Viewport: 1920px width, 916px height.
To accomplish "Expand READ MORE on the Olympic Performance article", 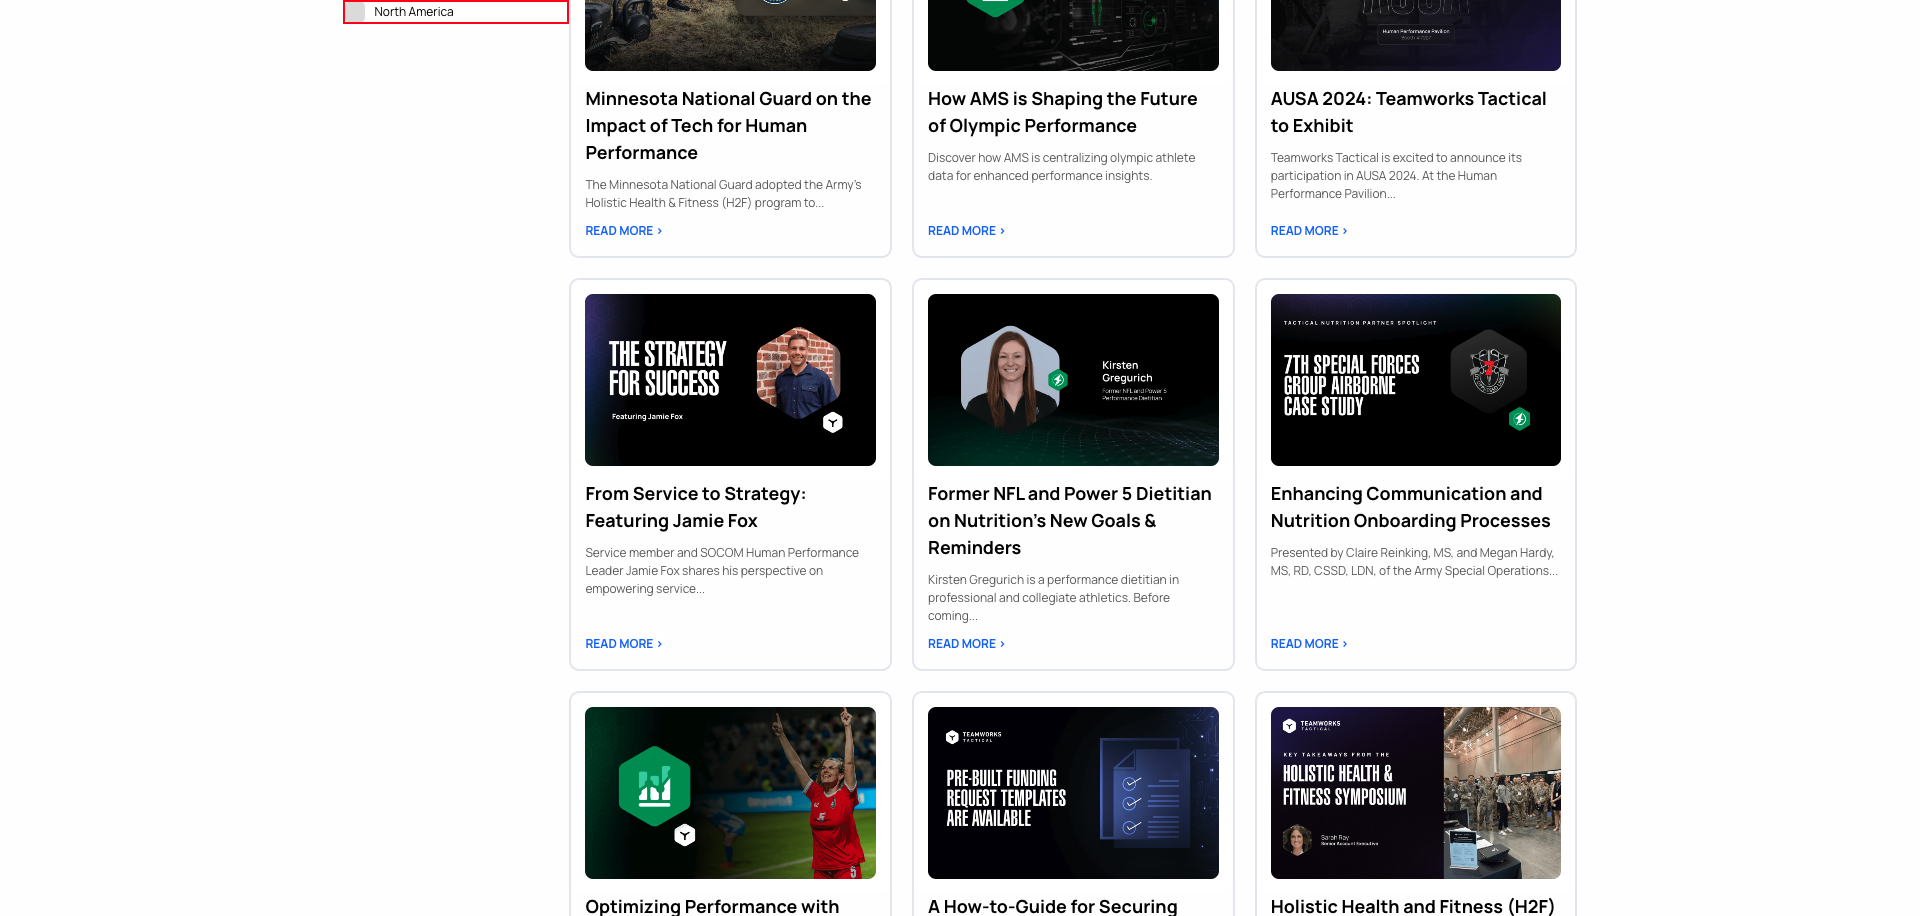I will tap(964, 230).
